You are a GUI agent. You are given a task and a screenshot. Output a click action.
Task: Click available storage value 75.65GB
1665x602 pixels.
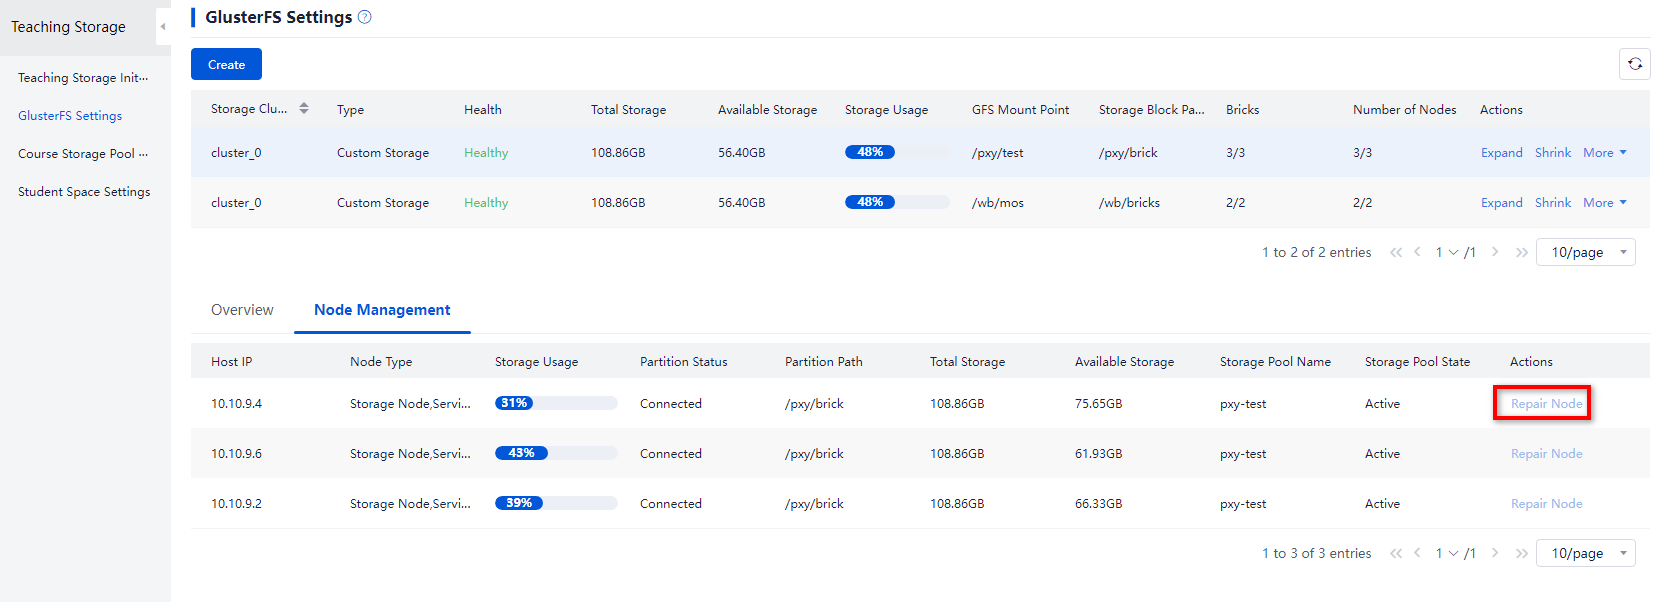click(1098, 404)
